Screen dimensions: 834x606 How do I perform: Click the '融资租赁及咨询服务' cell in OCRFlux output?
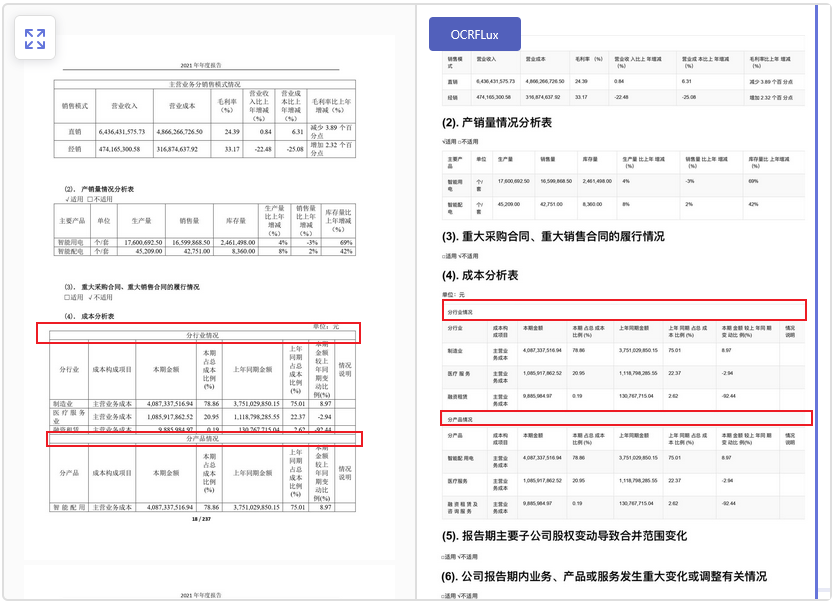[462, 508]
